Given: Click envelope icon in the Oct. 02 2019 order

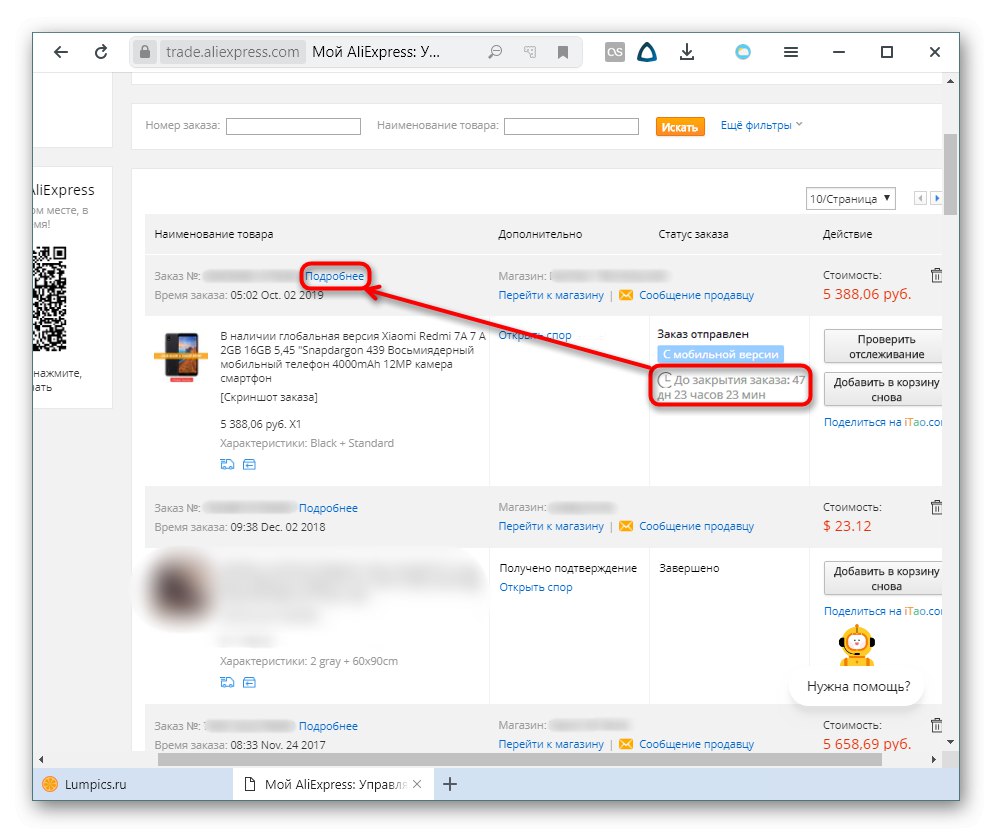Looking at the screenshot, I should click(x=626, y=295).
